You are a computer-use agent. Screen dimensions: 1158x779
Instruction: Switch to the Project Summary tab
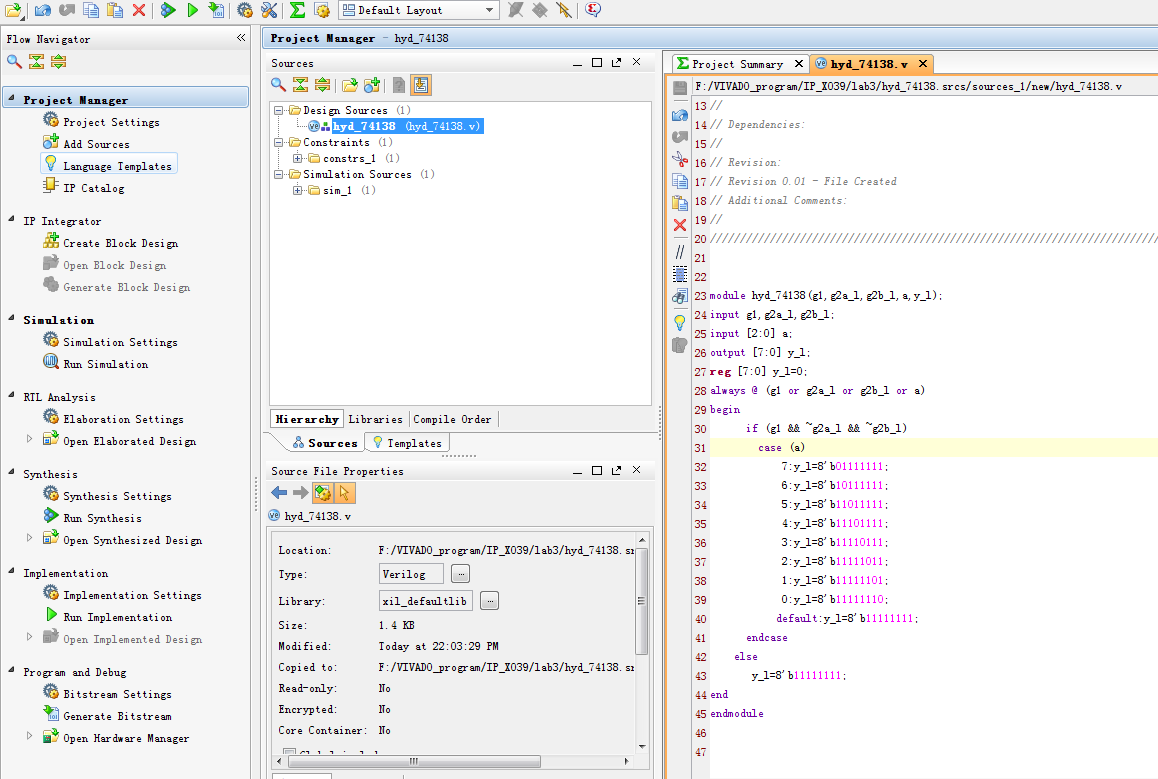click(x=736, y=63)
